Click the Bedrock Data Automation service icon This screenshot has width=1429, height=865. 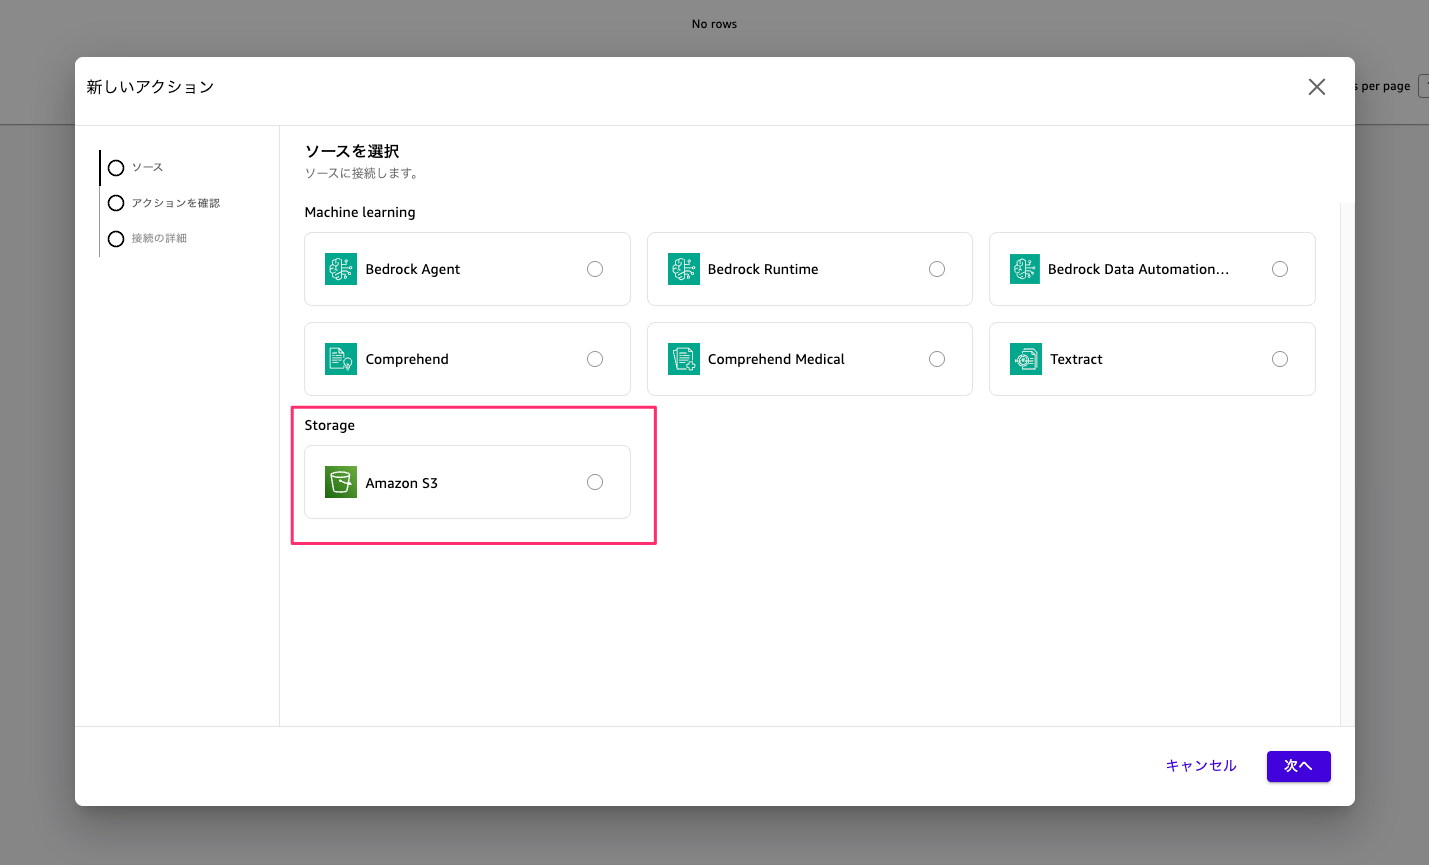pyautogui.click(x=1025, y=269)
